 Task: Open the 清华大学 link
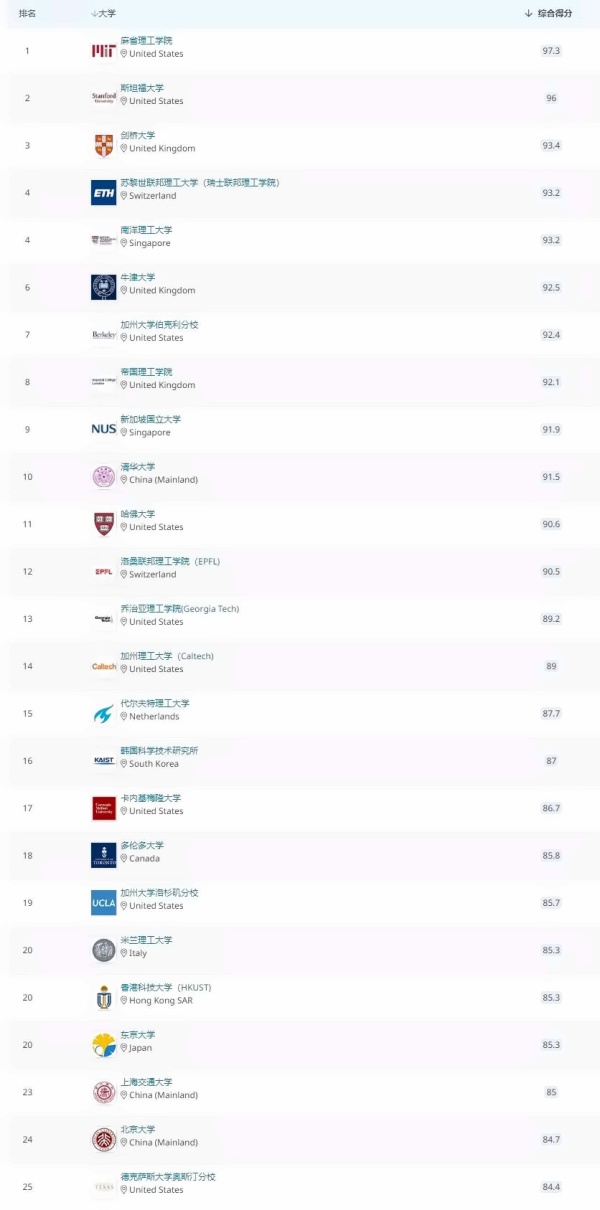point(138,466)
